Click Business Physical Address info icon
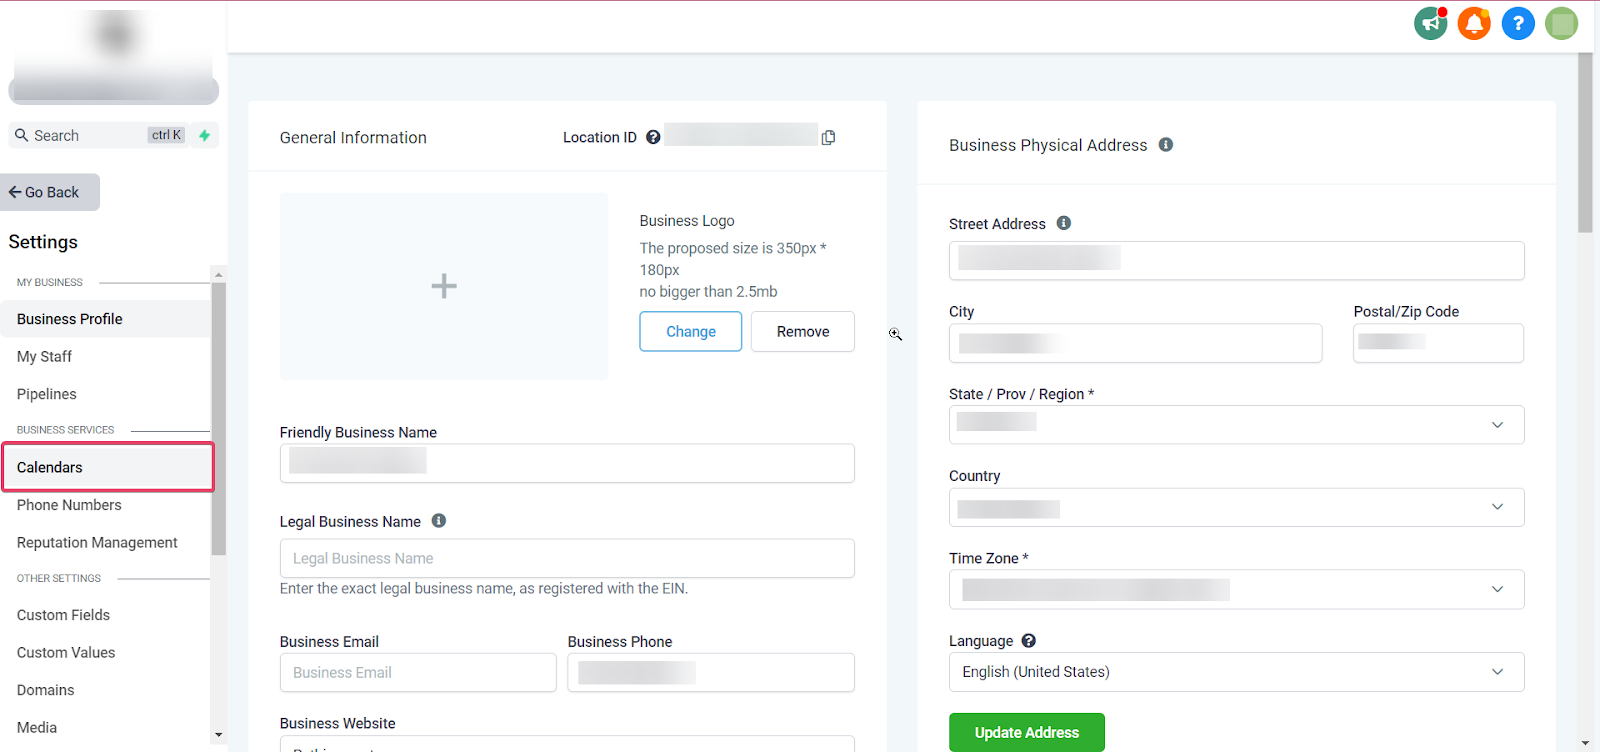The height and width of the screenshot is (752, 1600). click(x=1166, y=145)
